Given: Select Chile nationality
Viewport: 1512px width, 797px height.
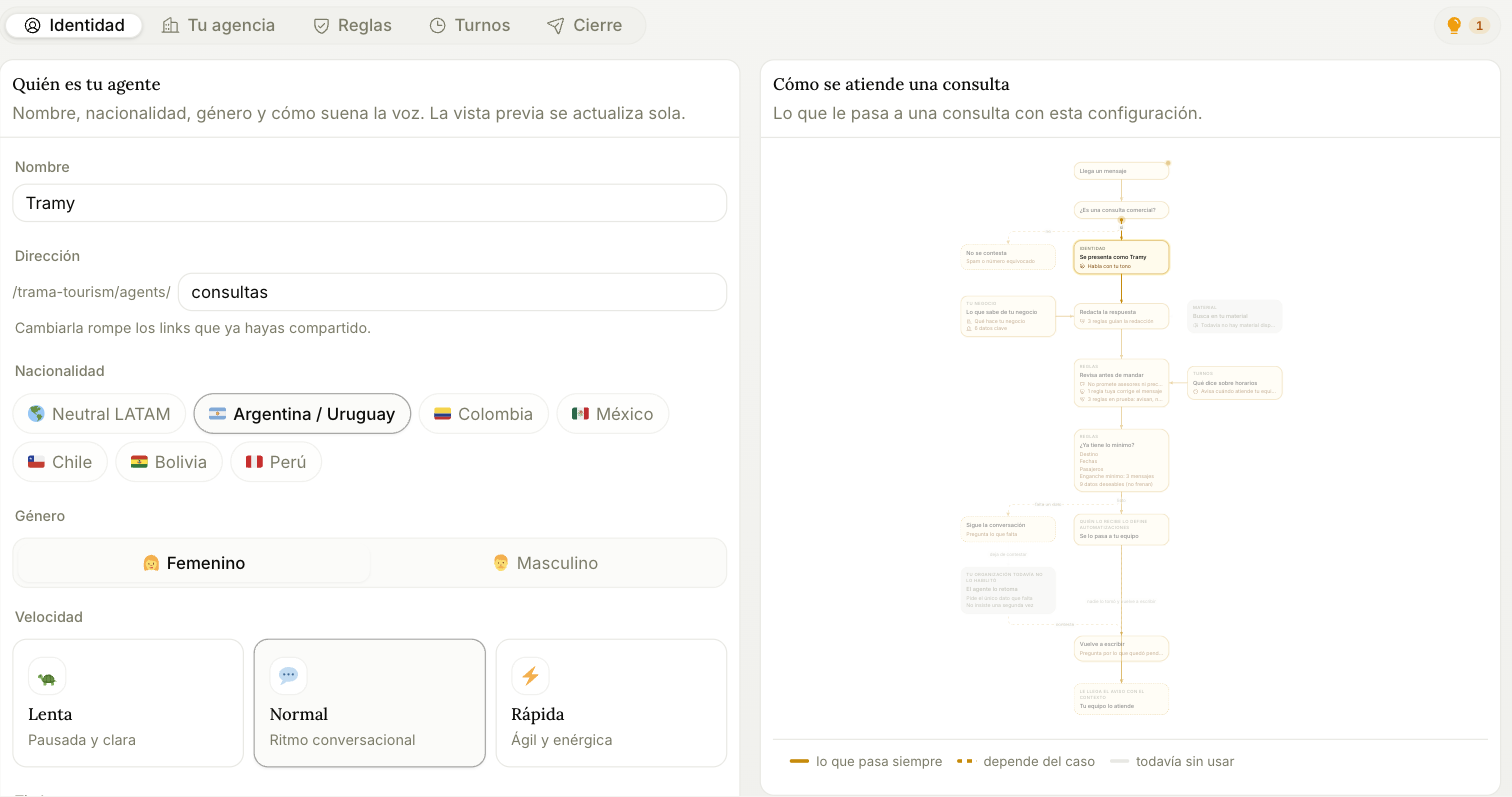Looking at the screenshot, I should click(x=60, y=462).
